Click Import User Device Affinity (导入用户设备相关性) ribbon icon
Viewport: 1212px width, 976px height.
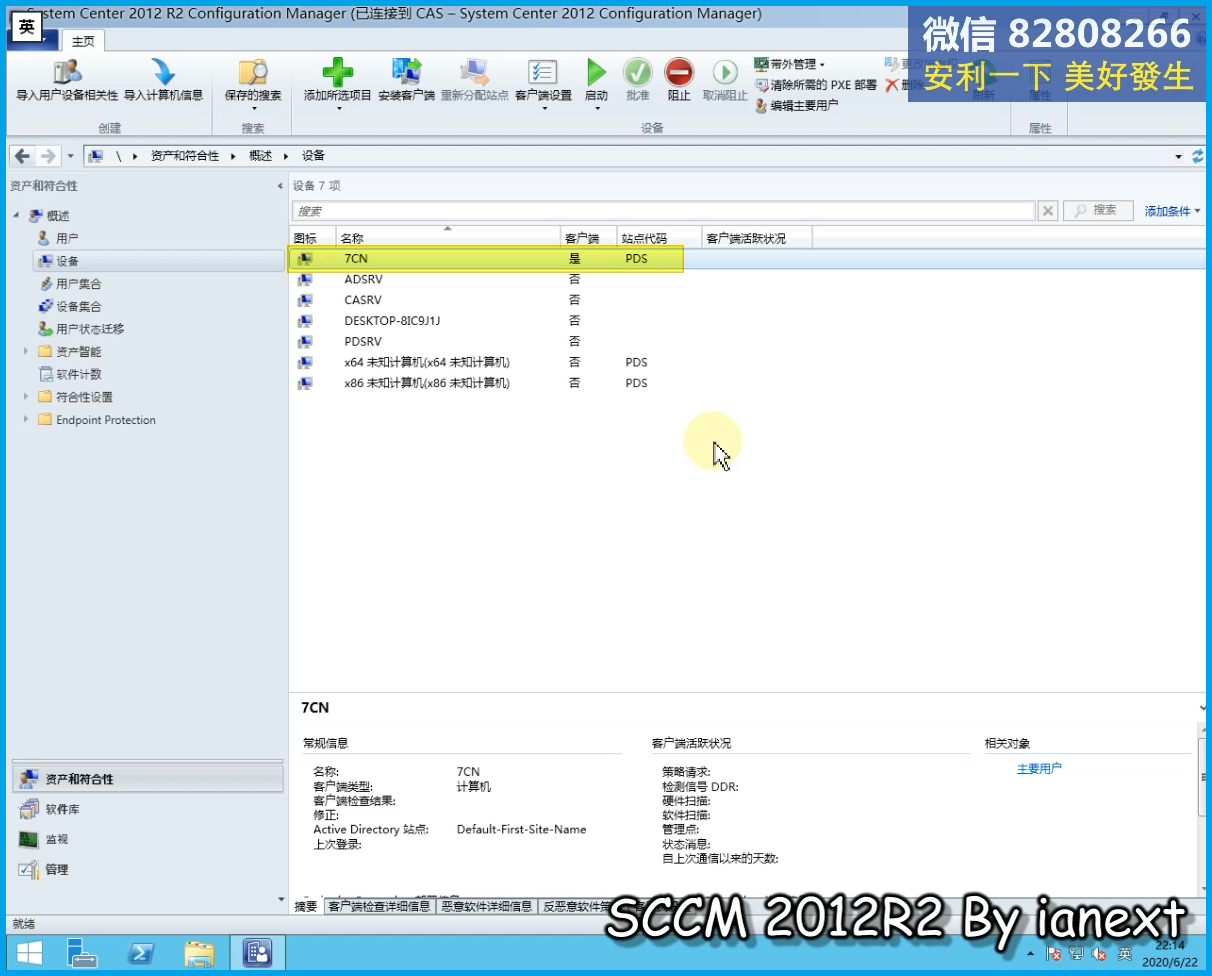67,81
